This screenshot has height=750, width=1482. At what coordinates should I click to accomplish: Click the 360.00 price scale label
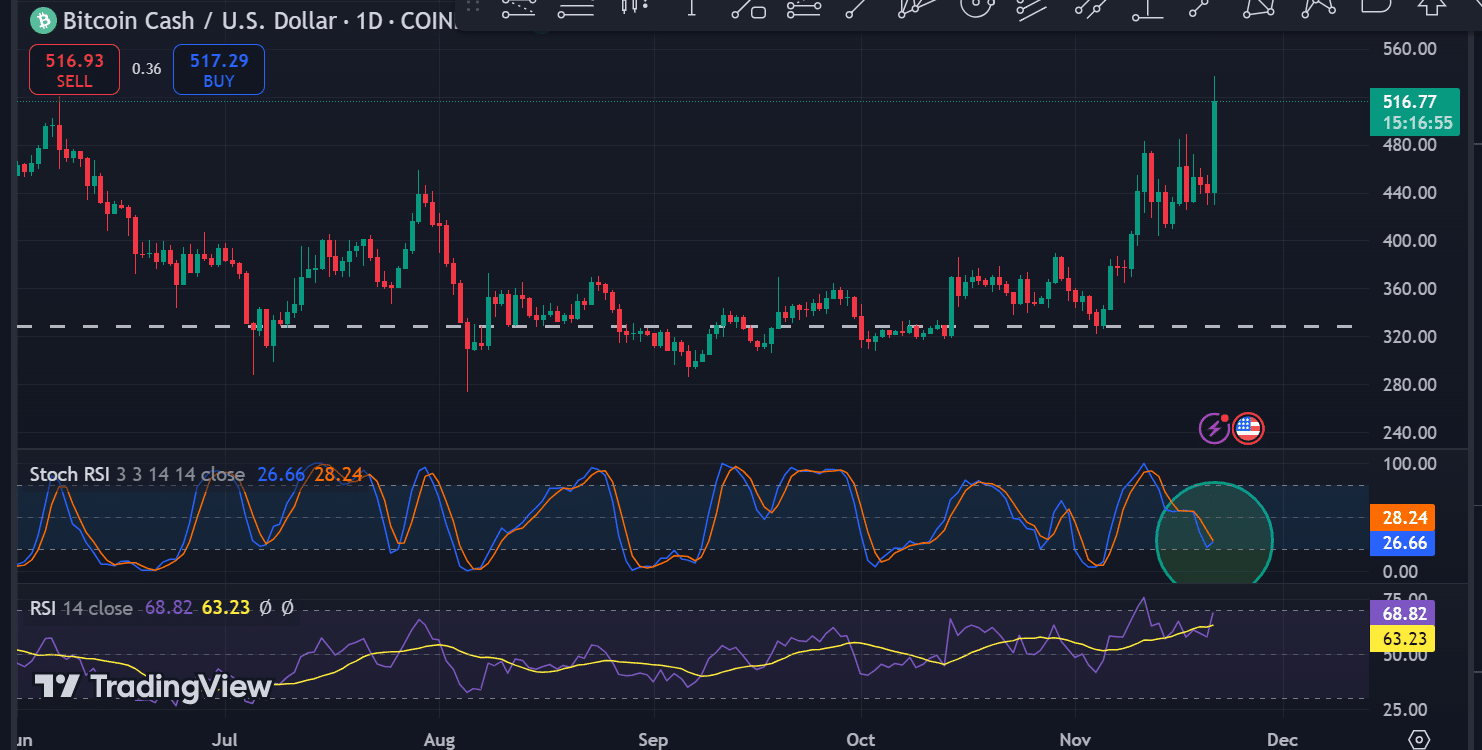click(1410, 289)
